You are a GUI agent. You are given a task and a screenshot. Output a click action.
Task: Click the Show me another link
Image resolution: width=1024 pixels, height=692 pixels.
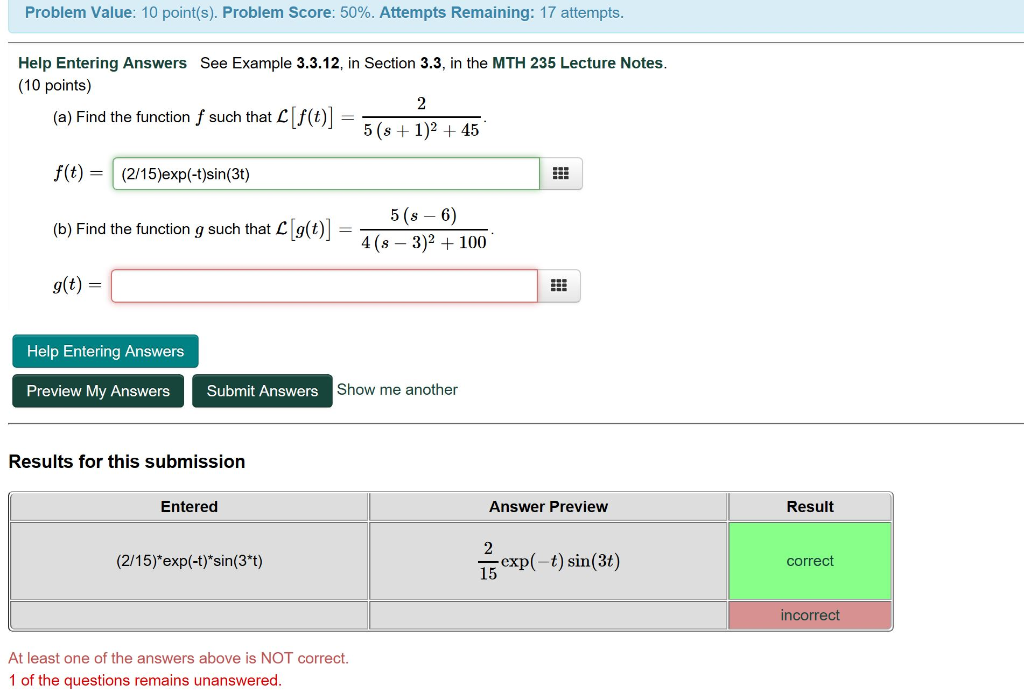pyautogui.click(x=397, y=390)
